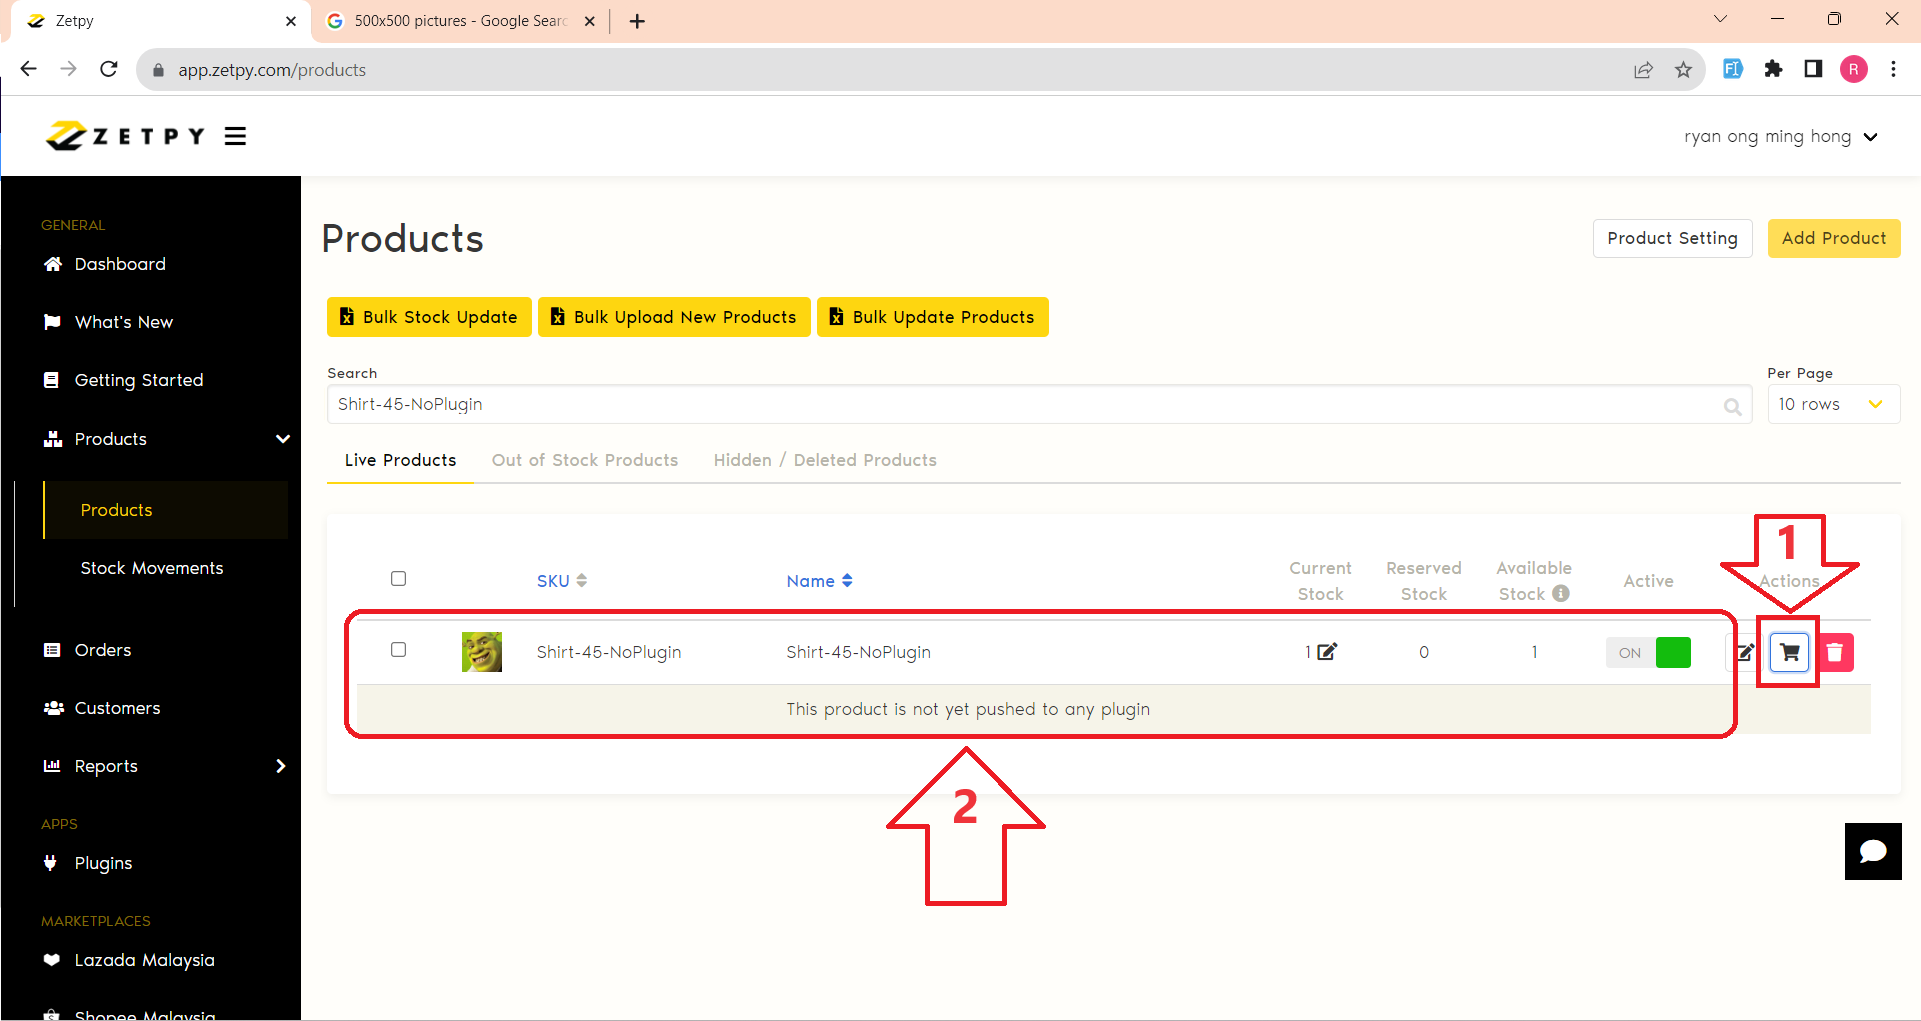1921x1021 pixels.
Task: Go back in the browser
Action: [28, 69]
